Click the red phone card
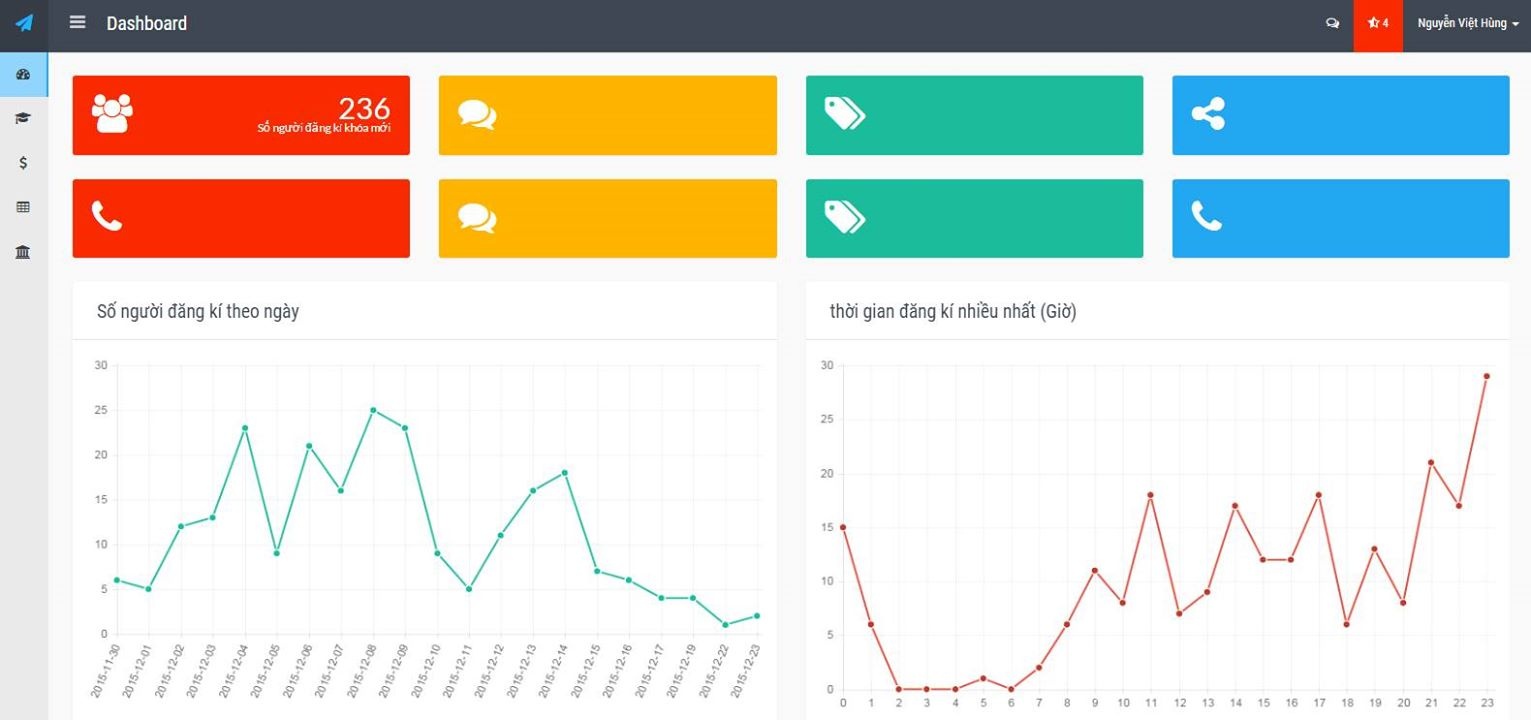The height and width of the screenshot is (720, 1531). (x=241, y=218)
